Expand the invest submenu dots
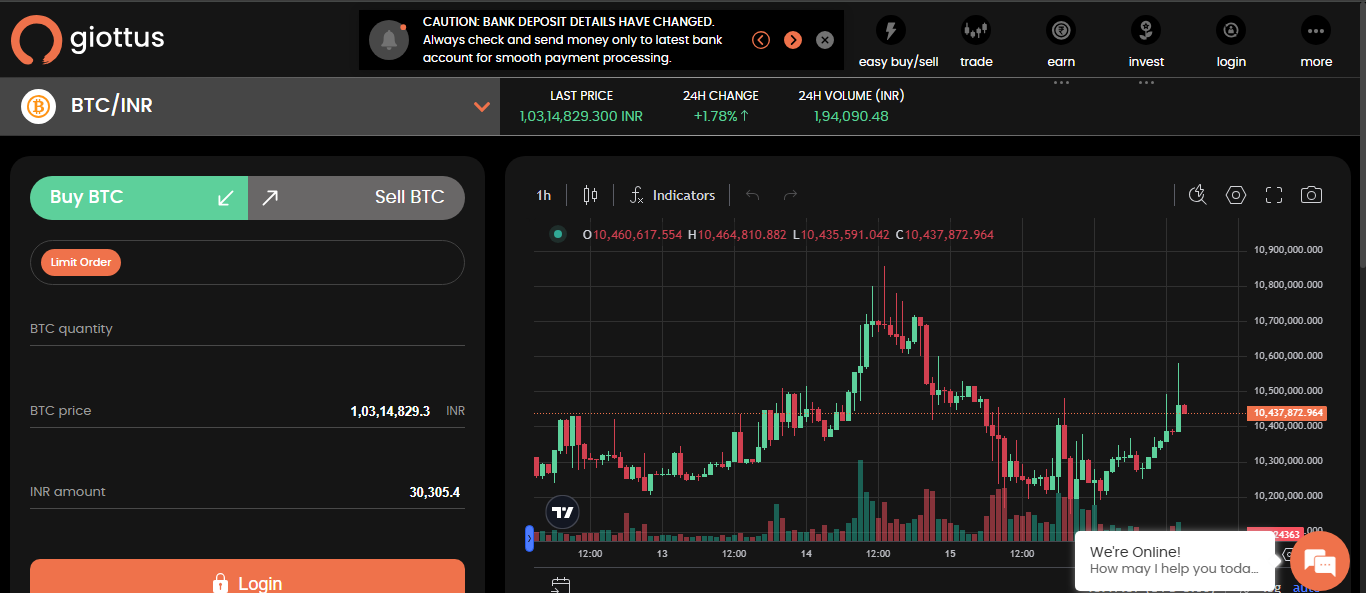The image size is (1366, 593). [x=1146, y=83]
